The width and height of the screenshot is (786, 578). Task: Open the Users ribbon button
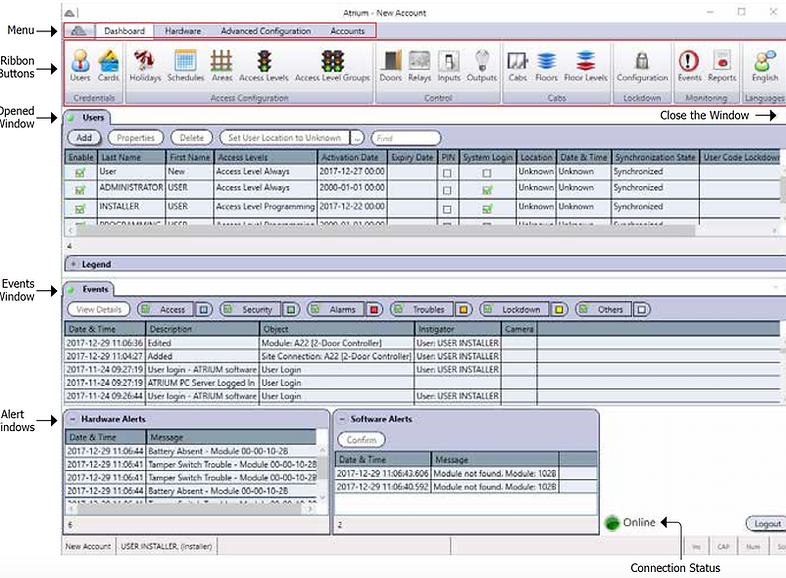click(80, 66)
